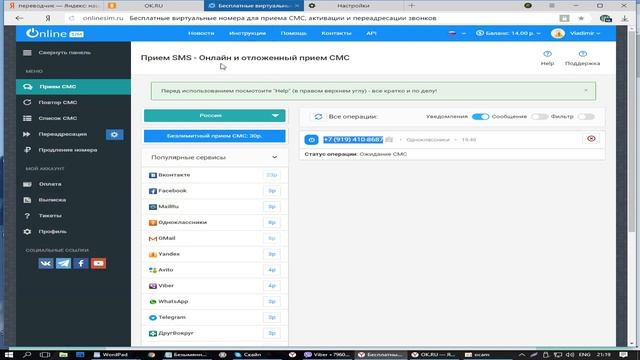Select the ДругВокруг service
This screenshot has width=640, height=360.
(215, 333)
